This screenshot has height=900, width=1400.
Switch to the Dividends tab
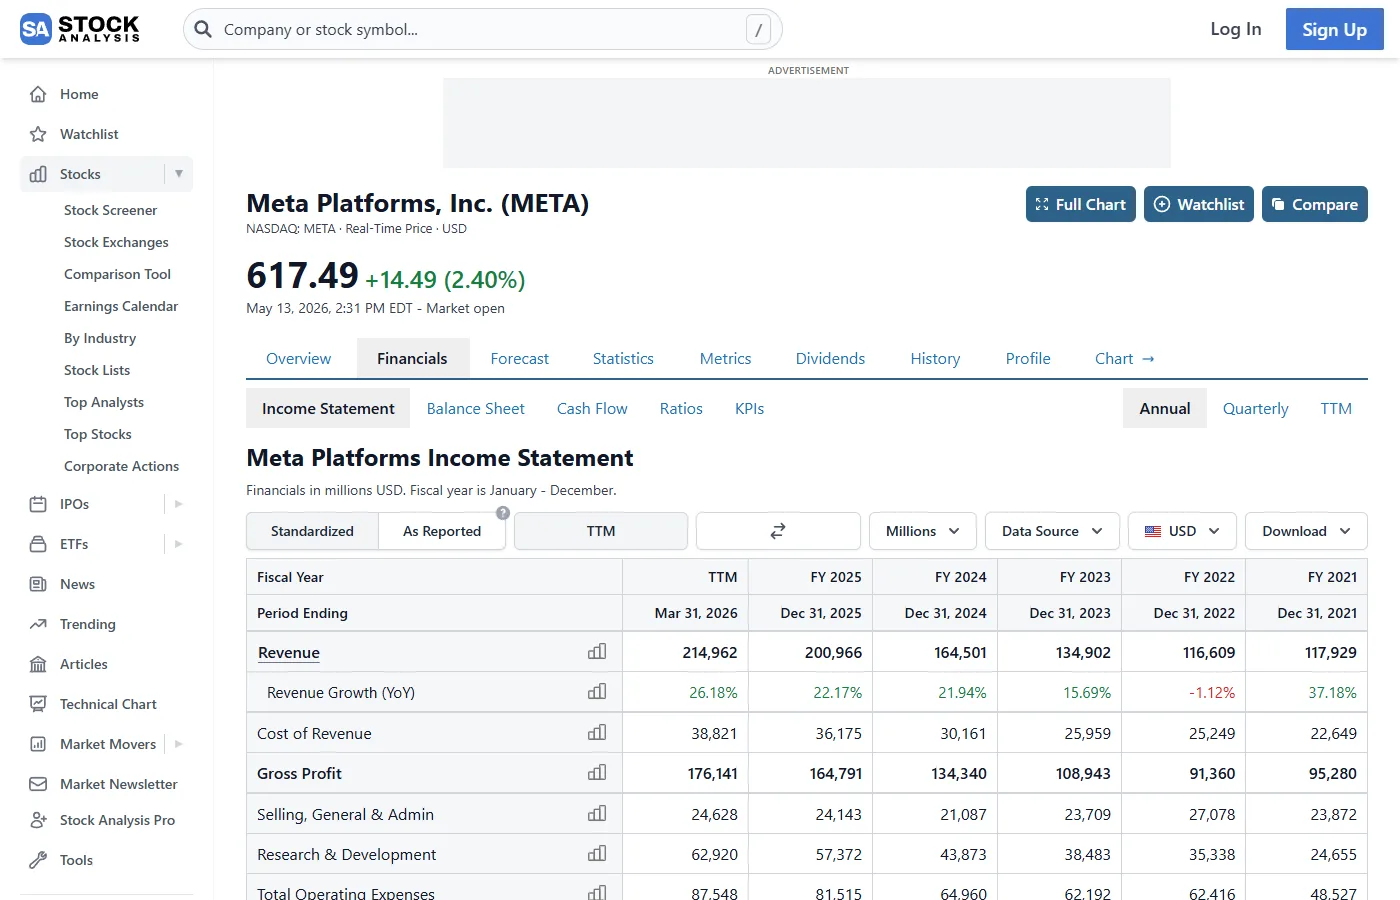[x=830, y=358]
